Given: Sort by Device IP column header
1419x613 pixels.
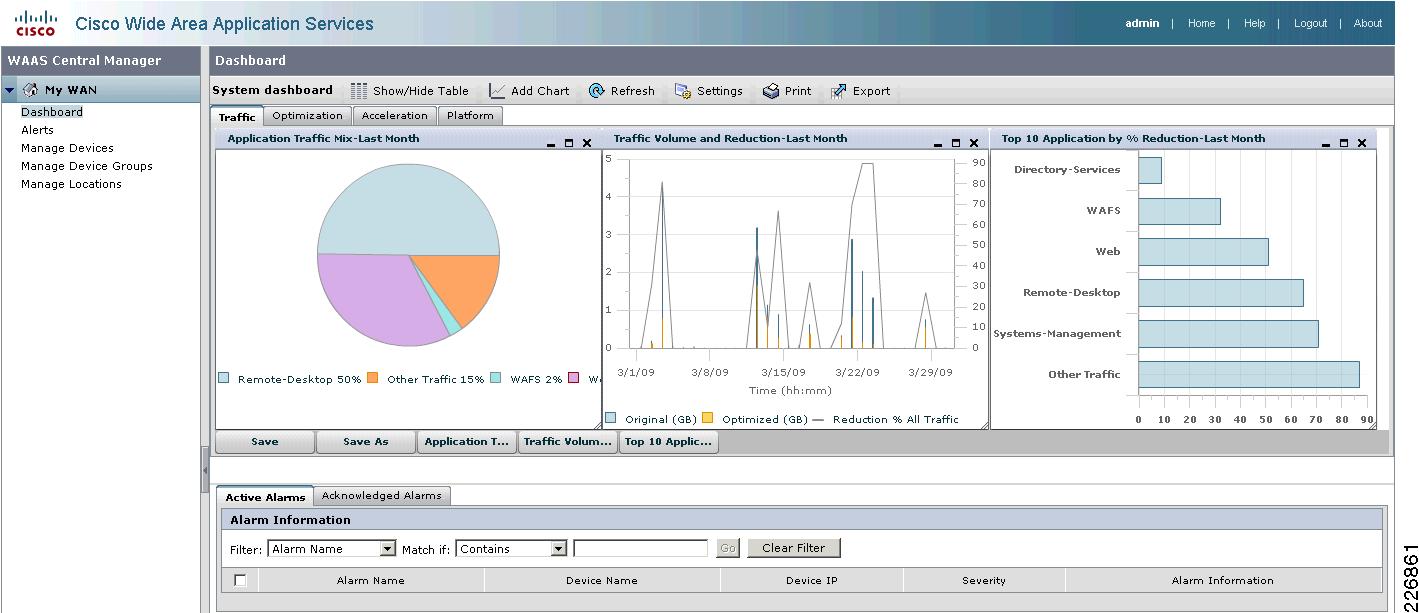Looking at the screenshot, I should 812,580.
